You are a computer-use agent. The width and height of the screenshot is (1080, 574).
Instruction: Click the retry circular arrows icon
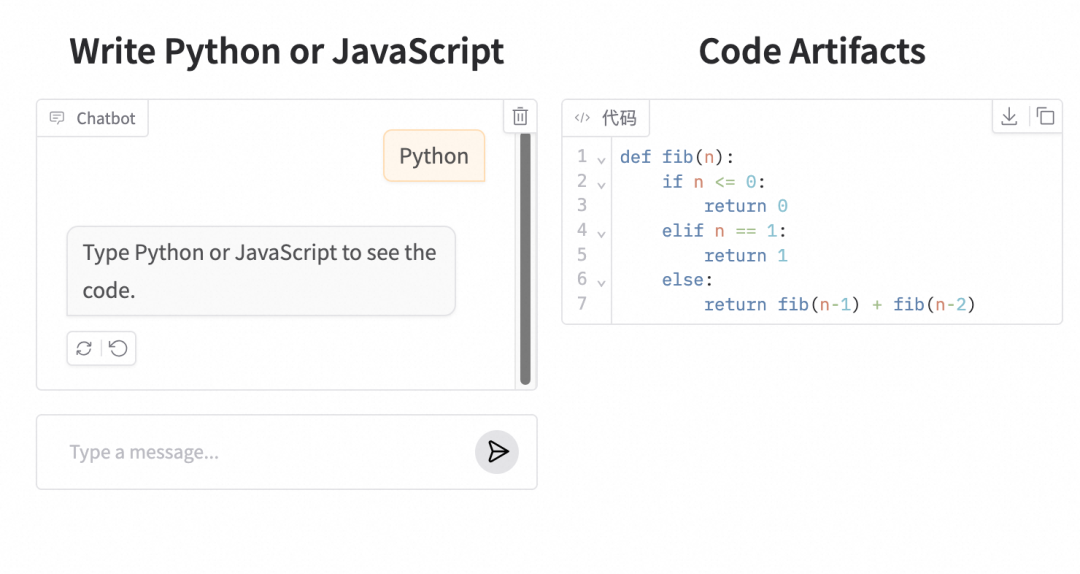coord(84,349)
